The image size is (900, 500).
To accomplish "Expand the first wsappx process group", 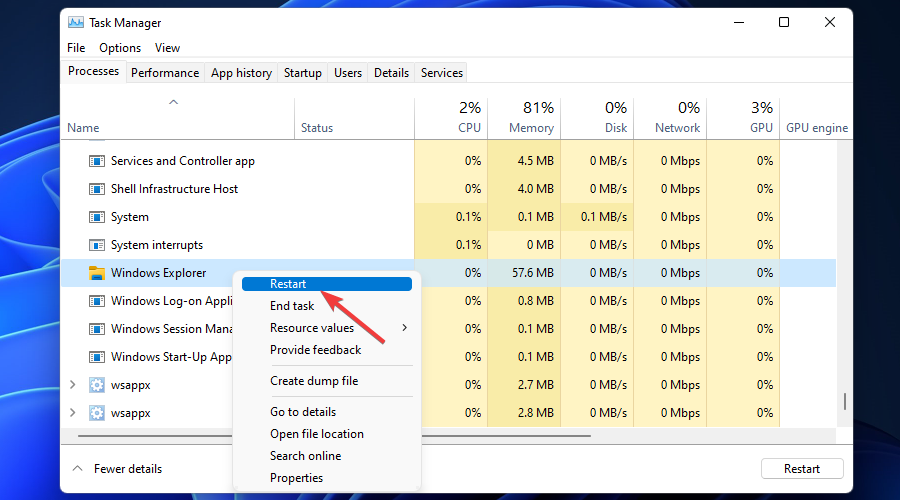I will click(73, 385).
